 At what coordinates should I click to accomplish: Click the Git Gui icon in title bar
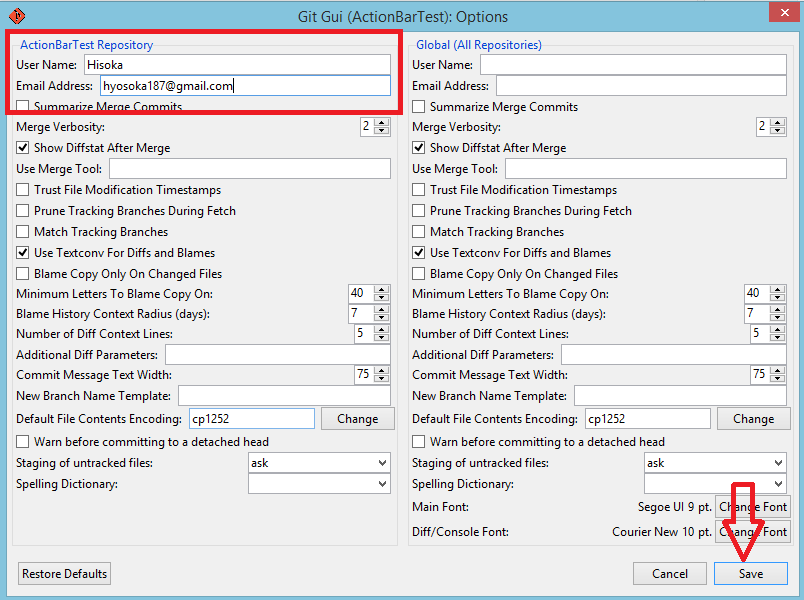point(17,16)
